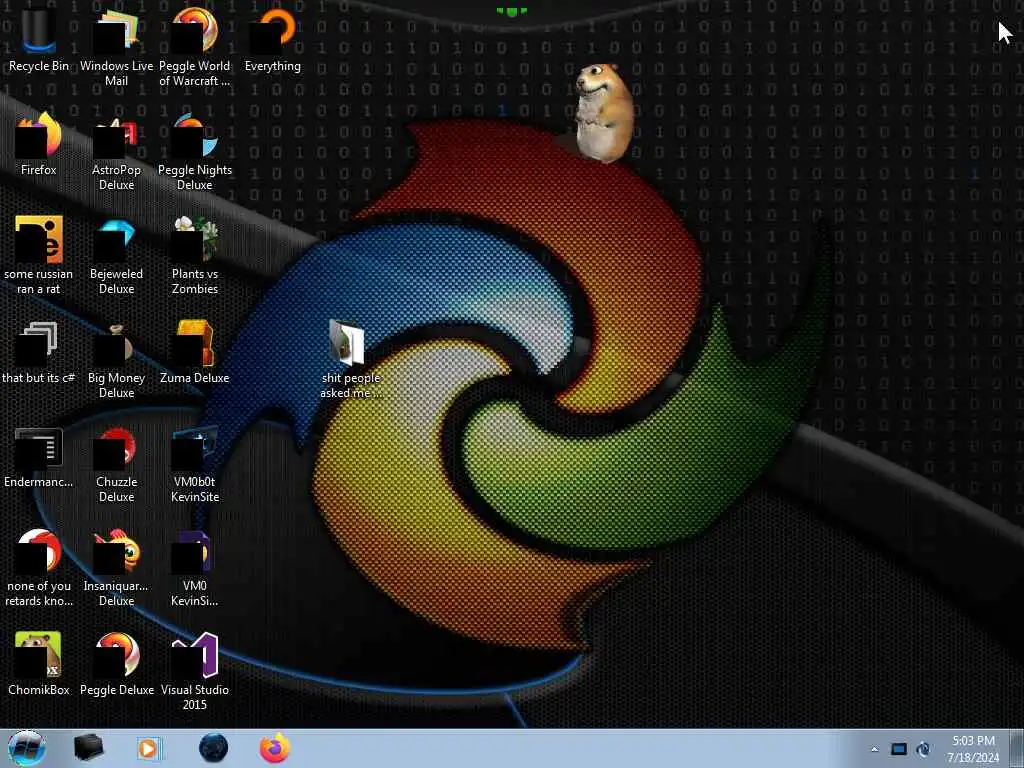Select the 'that but its c#' icon
The width and height of the screenshot is (1024, 768).
point(39,352)
